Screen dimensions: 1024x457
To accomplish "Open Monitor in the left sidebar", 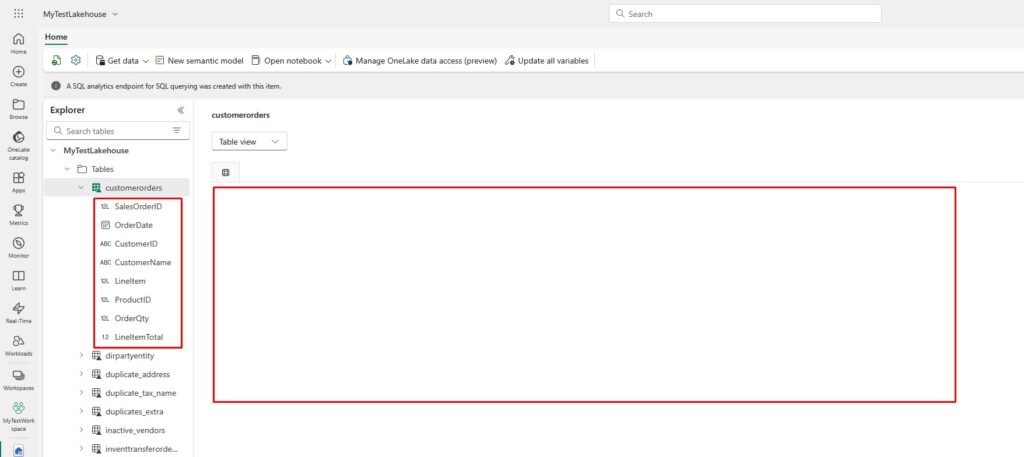I will tap(18, 247).
